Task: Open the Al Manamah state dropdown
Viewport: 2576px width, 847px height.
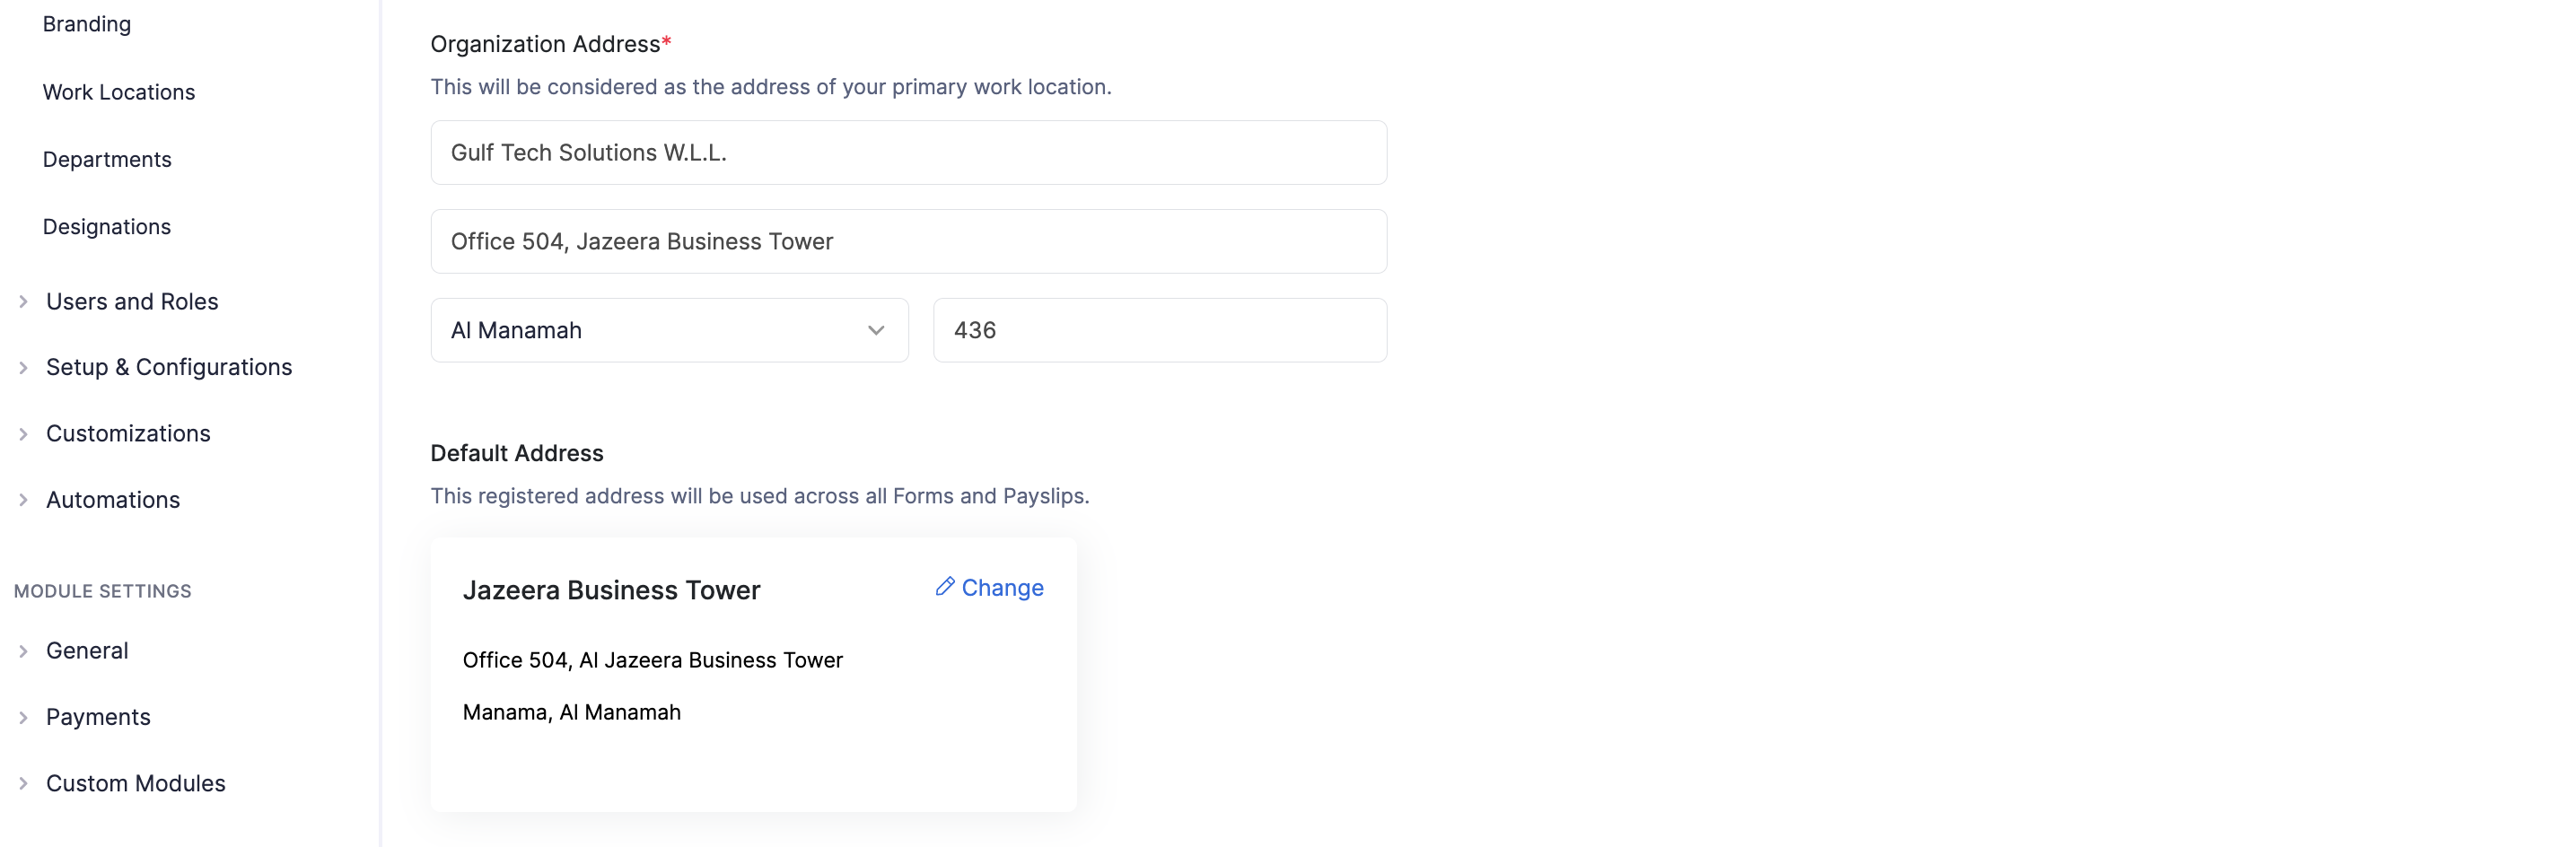Action: pyautogui.click(x=669, y=330)
